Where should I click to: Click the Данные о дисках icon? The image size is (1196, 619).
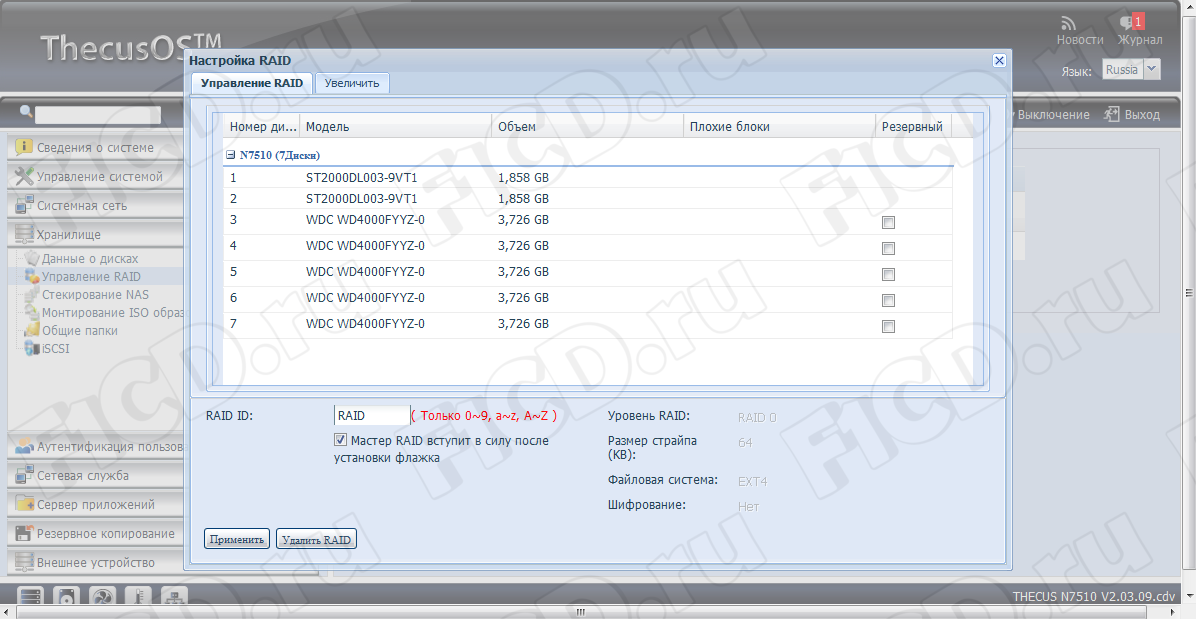[x=32, y=258]
